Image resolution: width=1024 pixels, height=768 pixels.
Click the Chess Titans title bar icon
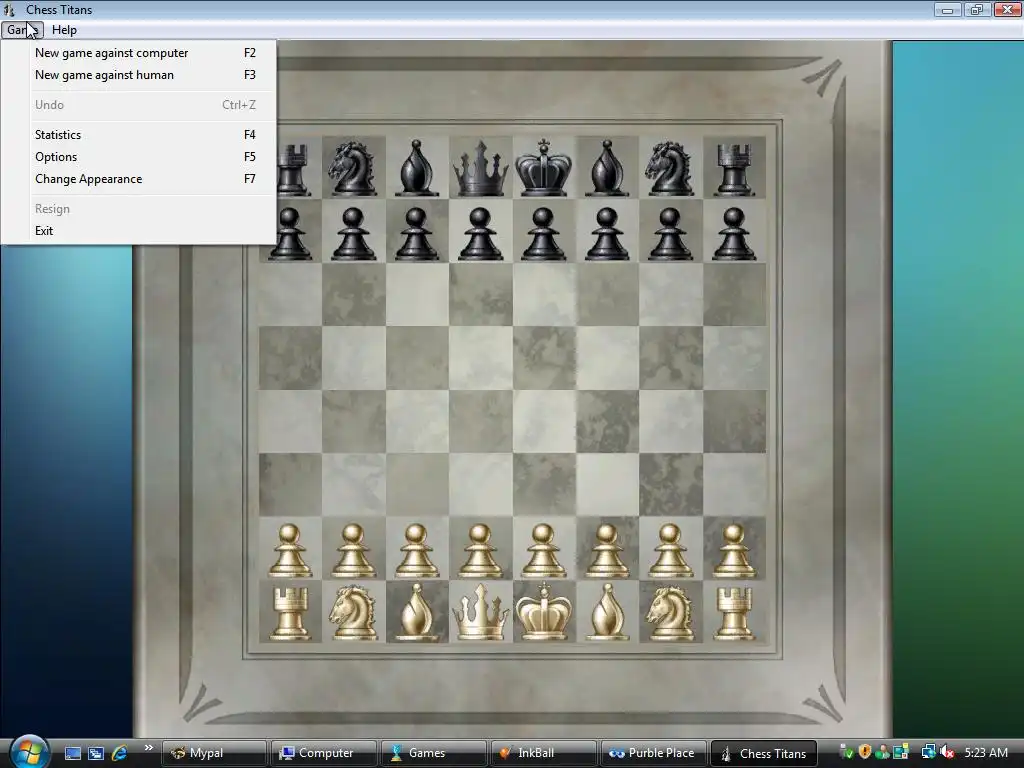pos(9,10)
